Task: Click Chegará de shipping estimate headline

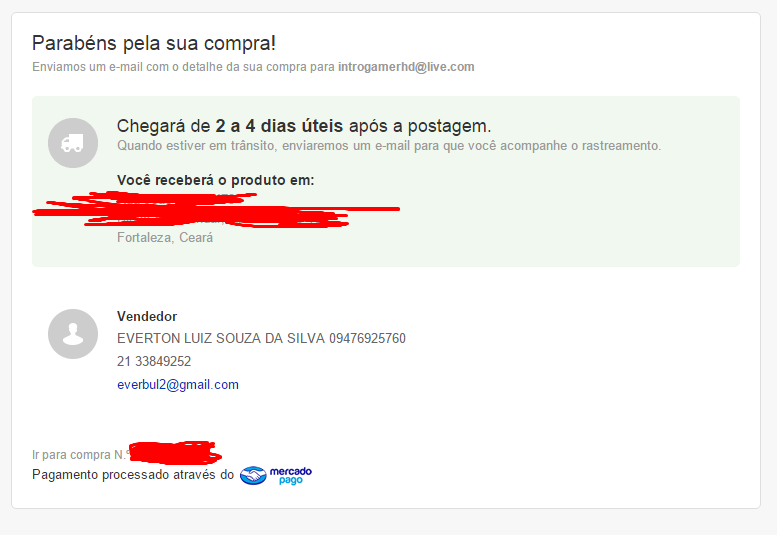Action: (x=304, y=126)
